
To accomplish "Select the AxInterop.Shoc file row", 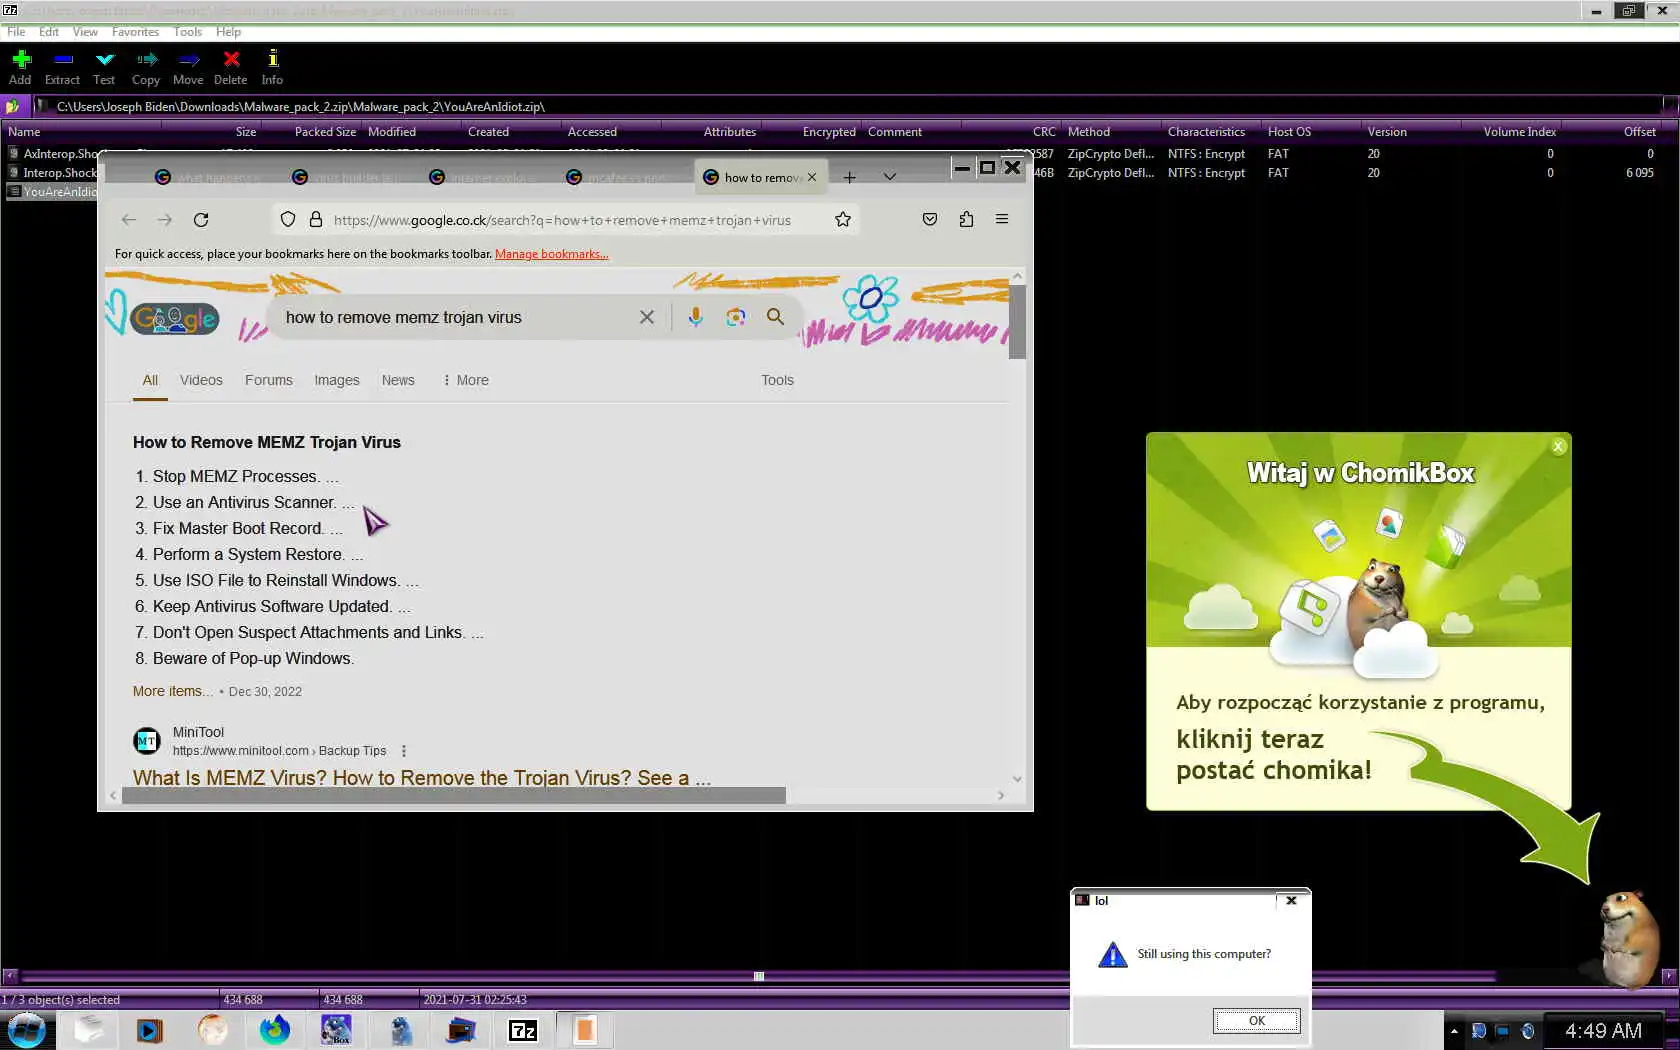I will 53,154.
